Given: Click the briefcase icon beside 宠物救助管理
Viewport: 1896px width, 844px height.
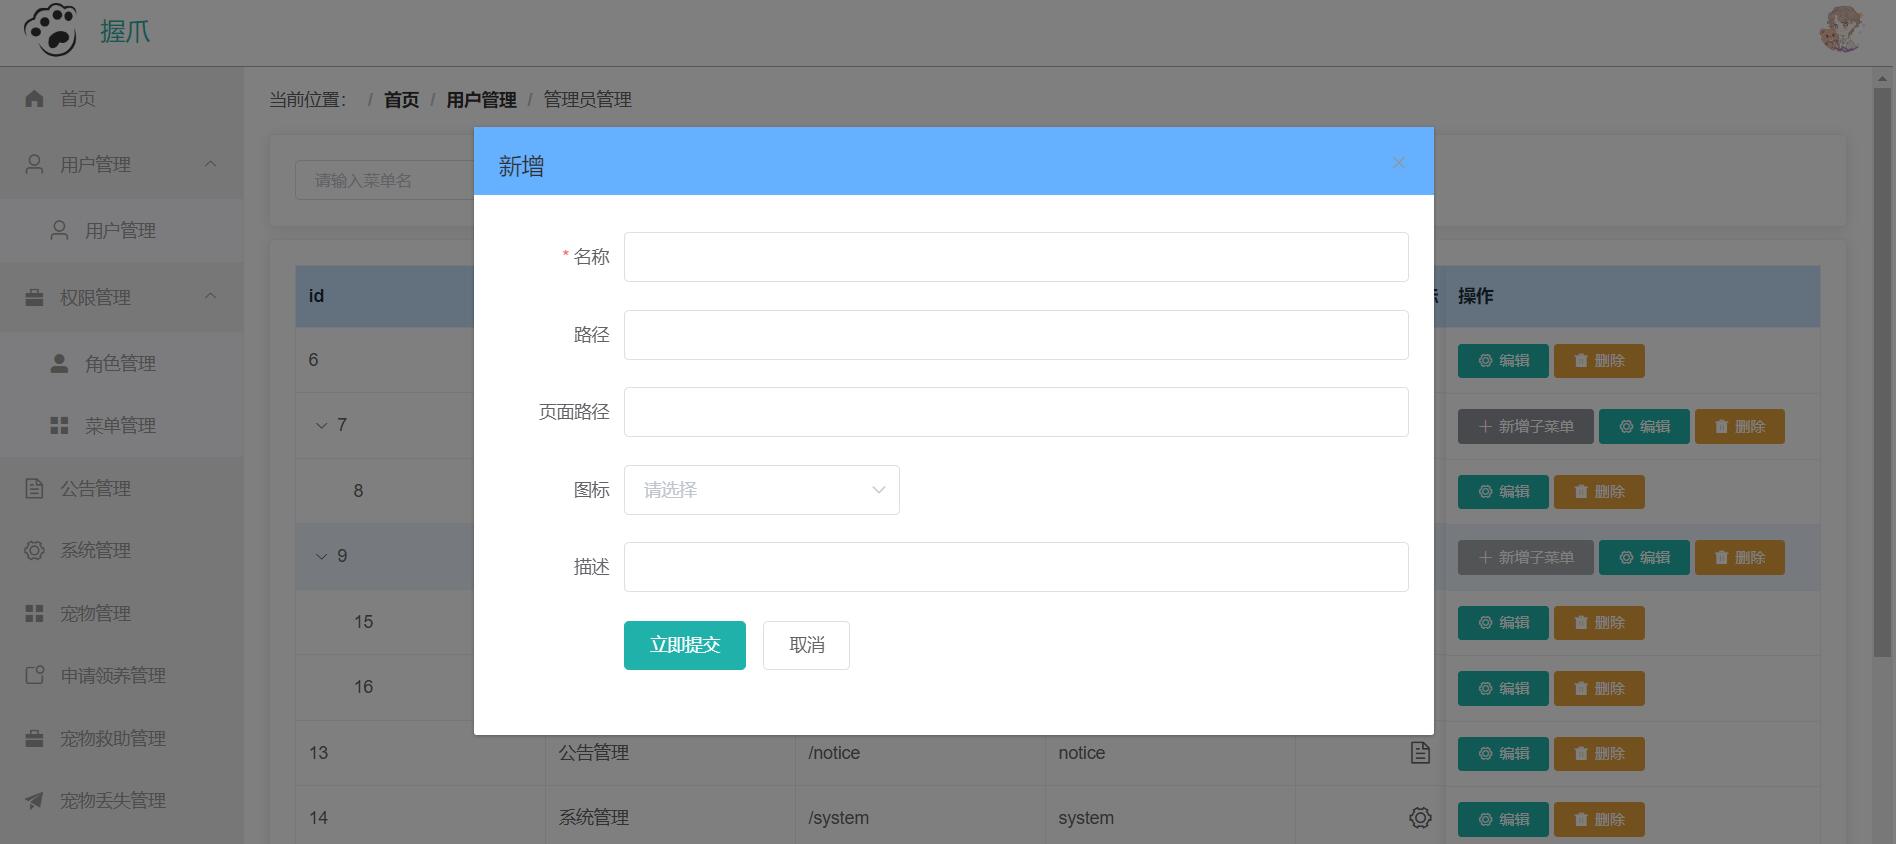Looking at the screenshot, I should tap(34, 738).
